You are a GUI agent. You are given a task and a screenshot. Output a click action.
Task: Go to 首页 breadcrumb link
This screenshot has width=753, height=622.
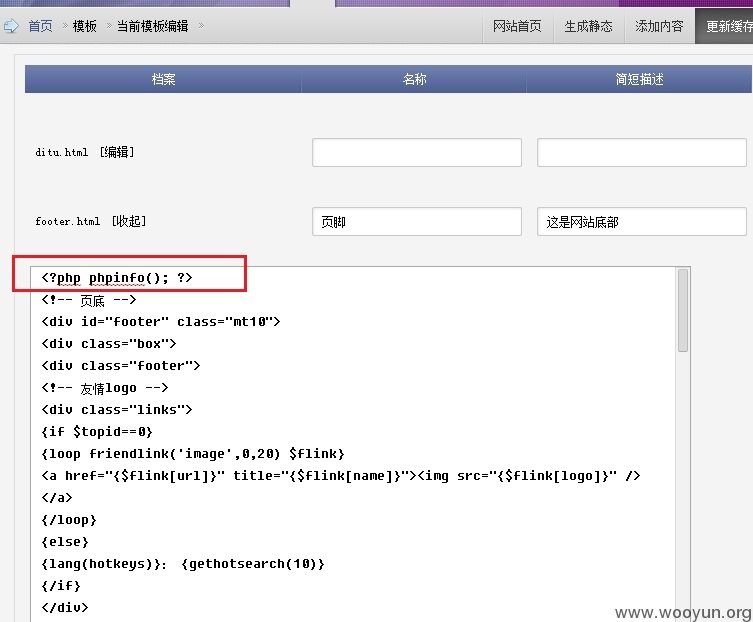40,26
